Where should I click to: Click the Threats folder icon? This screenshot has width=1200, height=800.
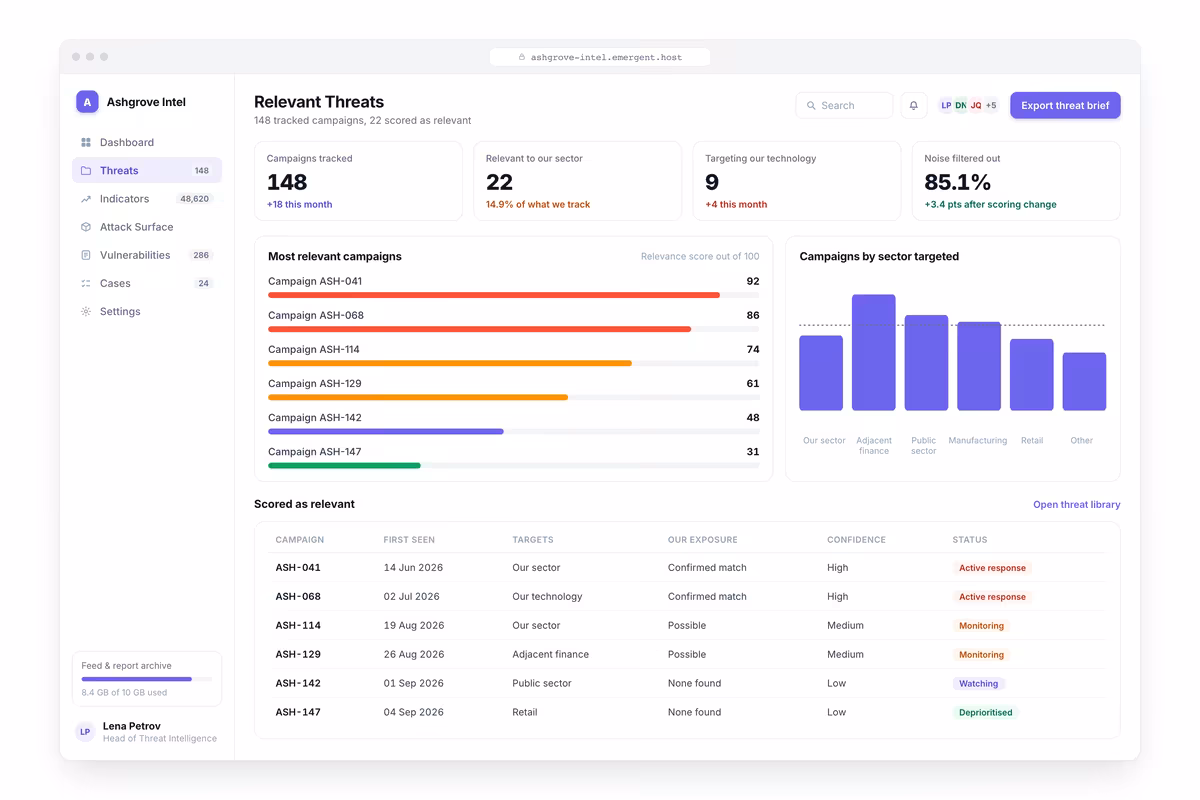tap(86, 171)
